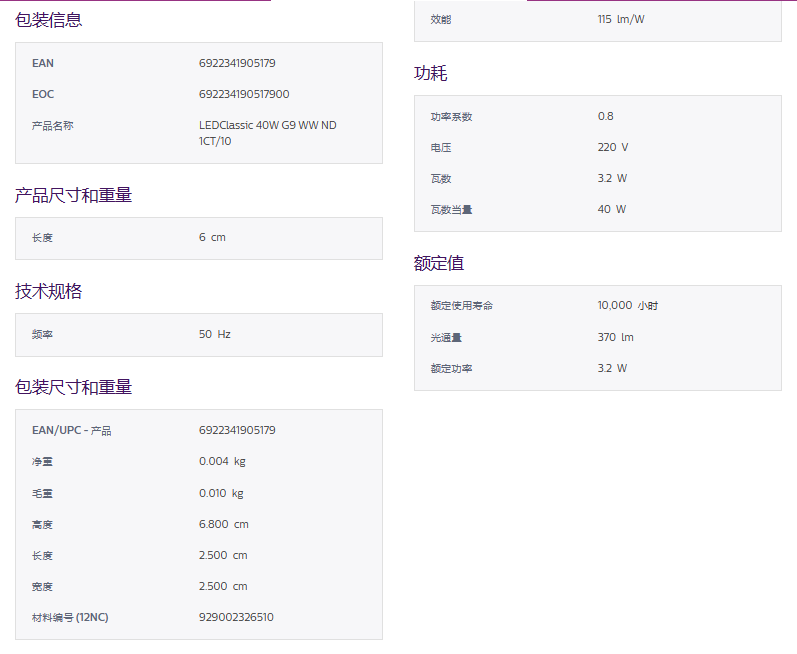Screen dimensions: 797x654
Task: Select the 包装尺寸和重量 heading
Action: pos(73,387)
